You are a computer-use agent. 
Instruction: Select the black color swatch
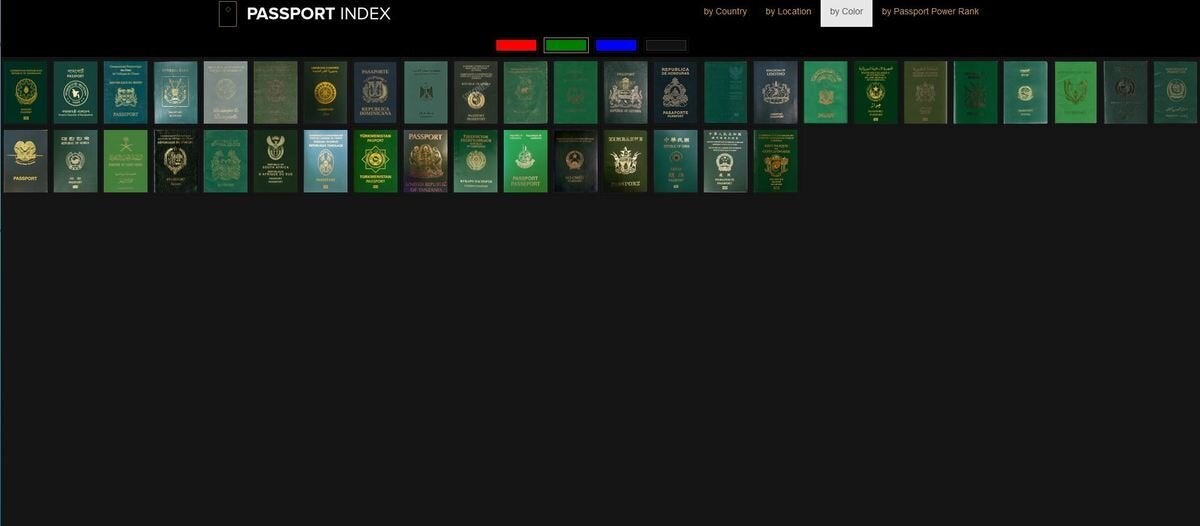[666, 45]
